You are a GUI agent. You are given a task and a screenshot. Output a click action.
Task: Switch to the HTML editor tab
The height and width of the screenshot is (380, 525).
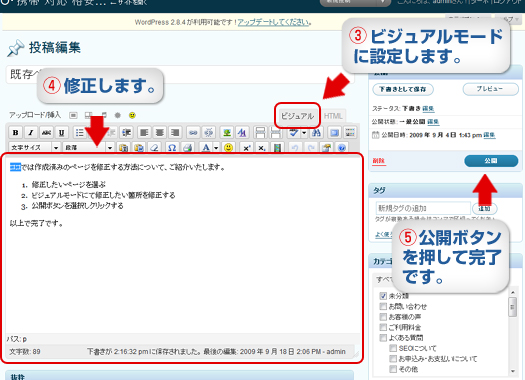(333, 116)
